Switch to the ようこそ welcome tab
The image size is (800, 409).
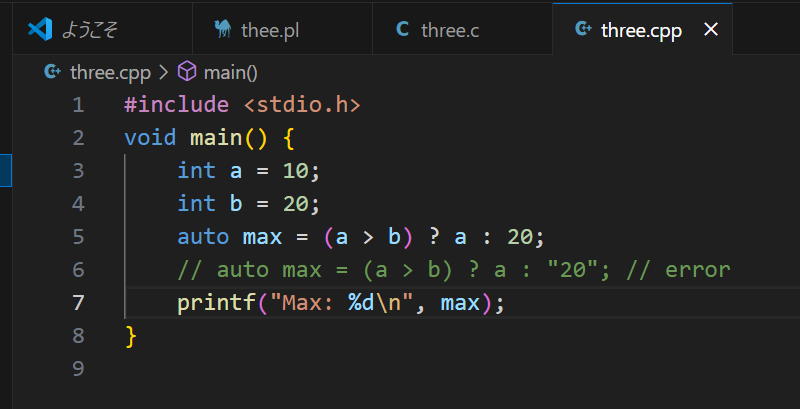(x=90, y=30)
